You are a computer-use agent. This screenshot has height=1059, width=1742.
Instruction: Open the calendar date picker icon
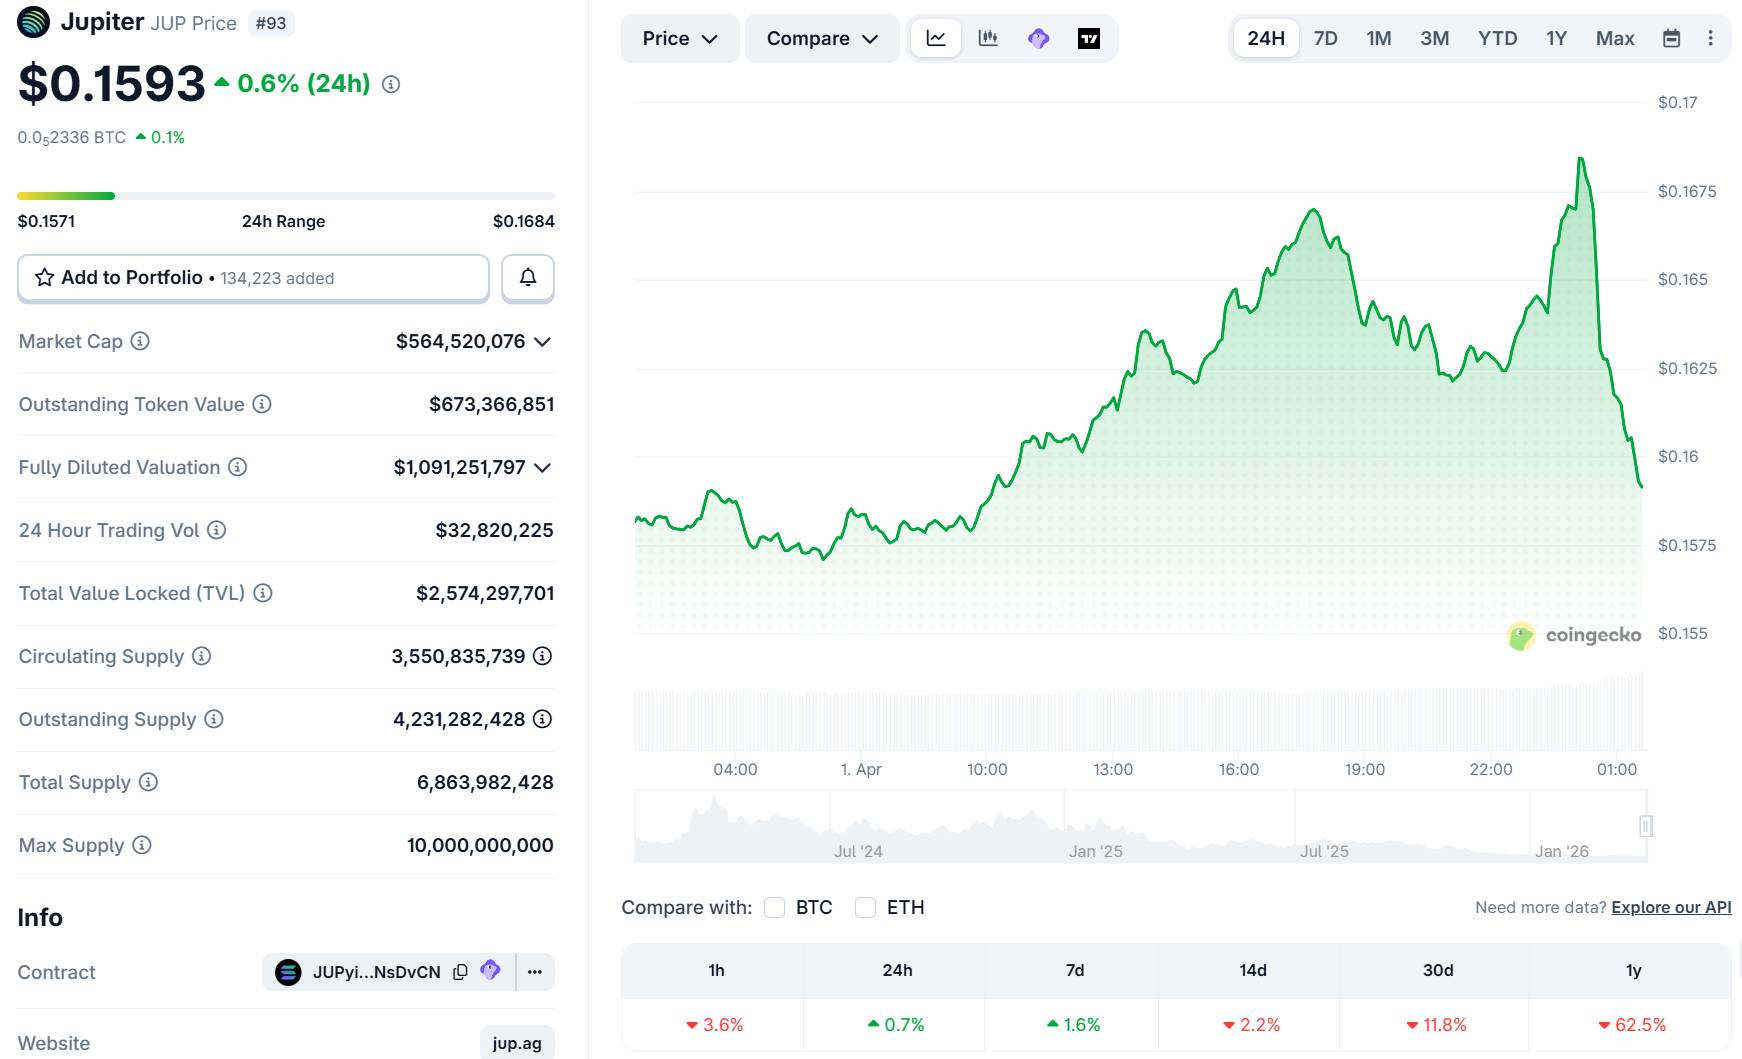(1671, 38)
